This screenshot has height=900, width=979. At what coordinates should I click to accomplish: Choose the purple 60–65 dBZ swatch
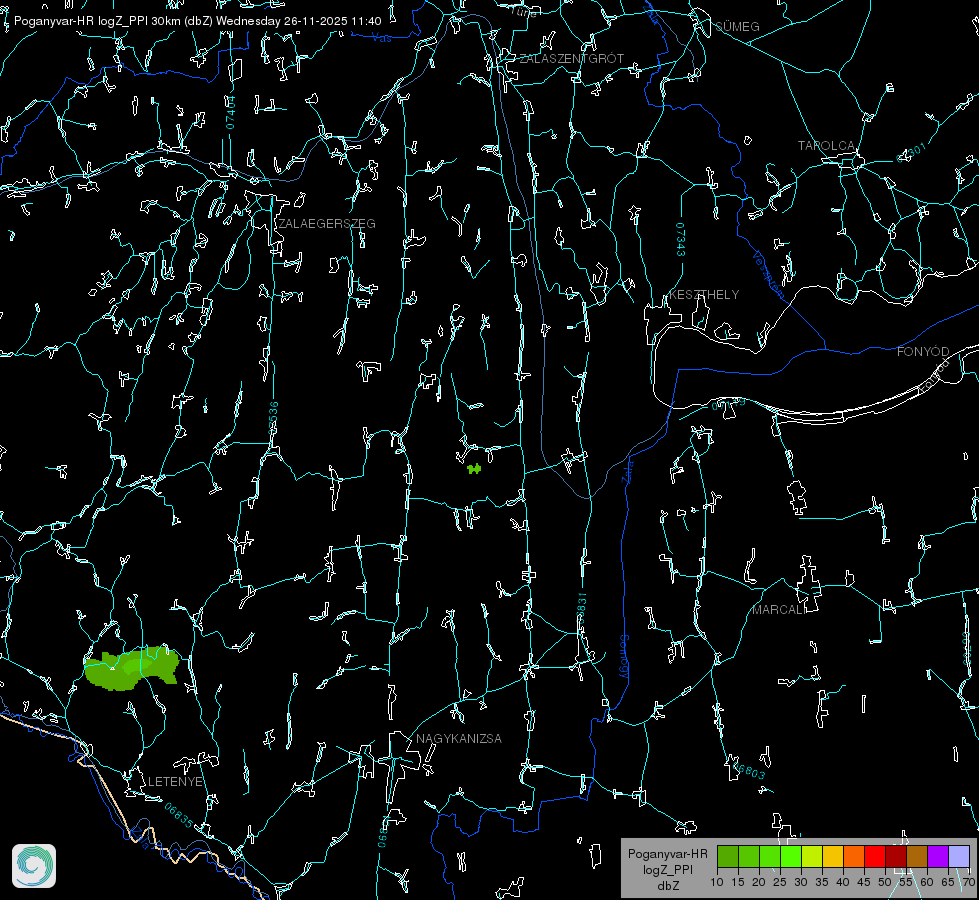point(938,856)
